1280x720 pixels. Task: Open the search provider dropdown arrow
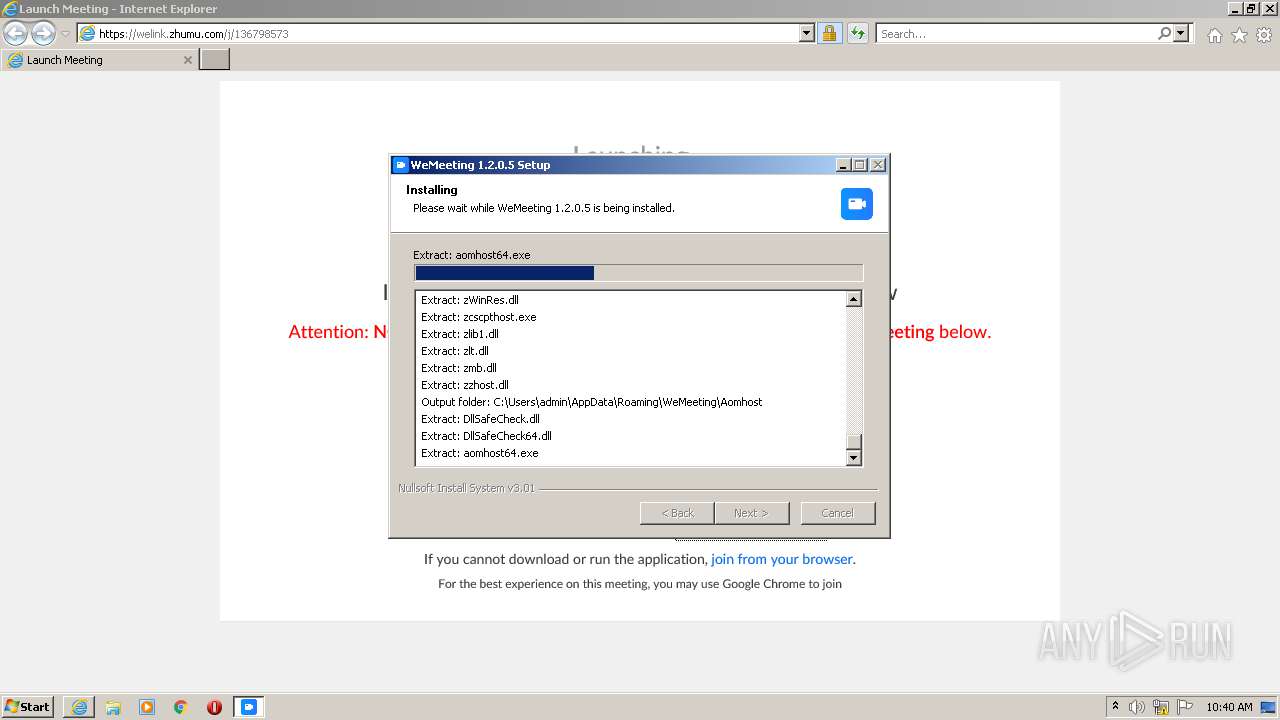[x=1181, y=33]
